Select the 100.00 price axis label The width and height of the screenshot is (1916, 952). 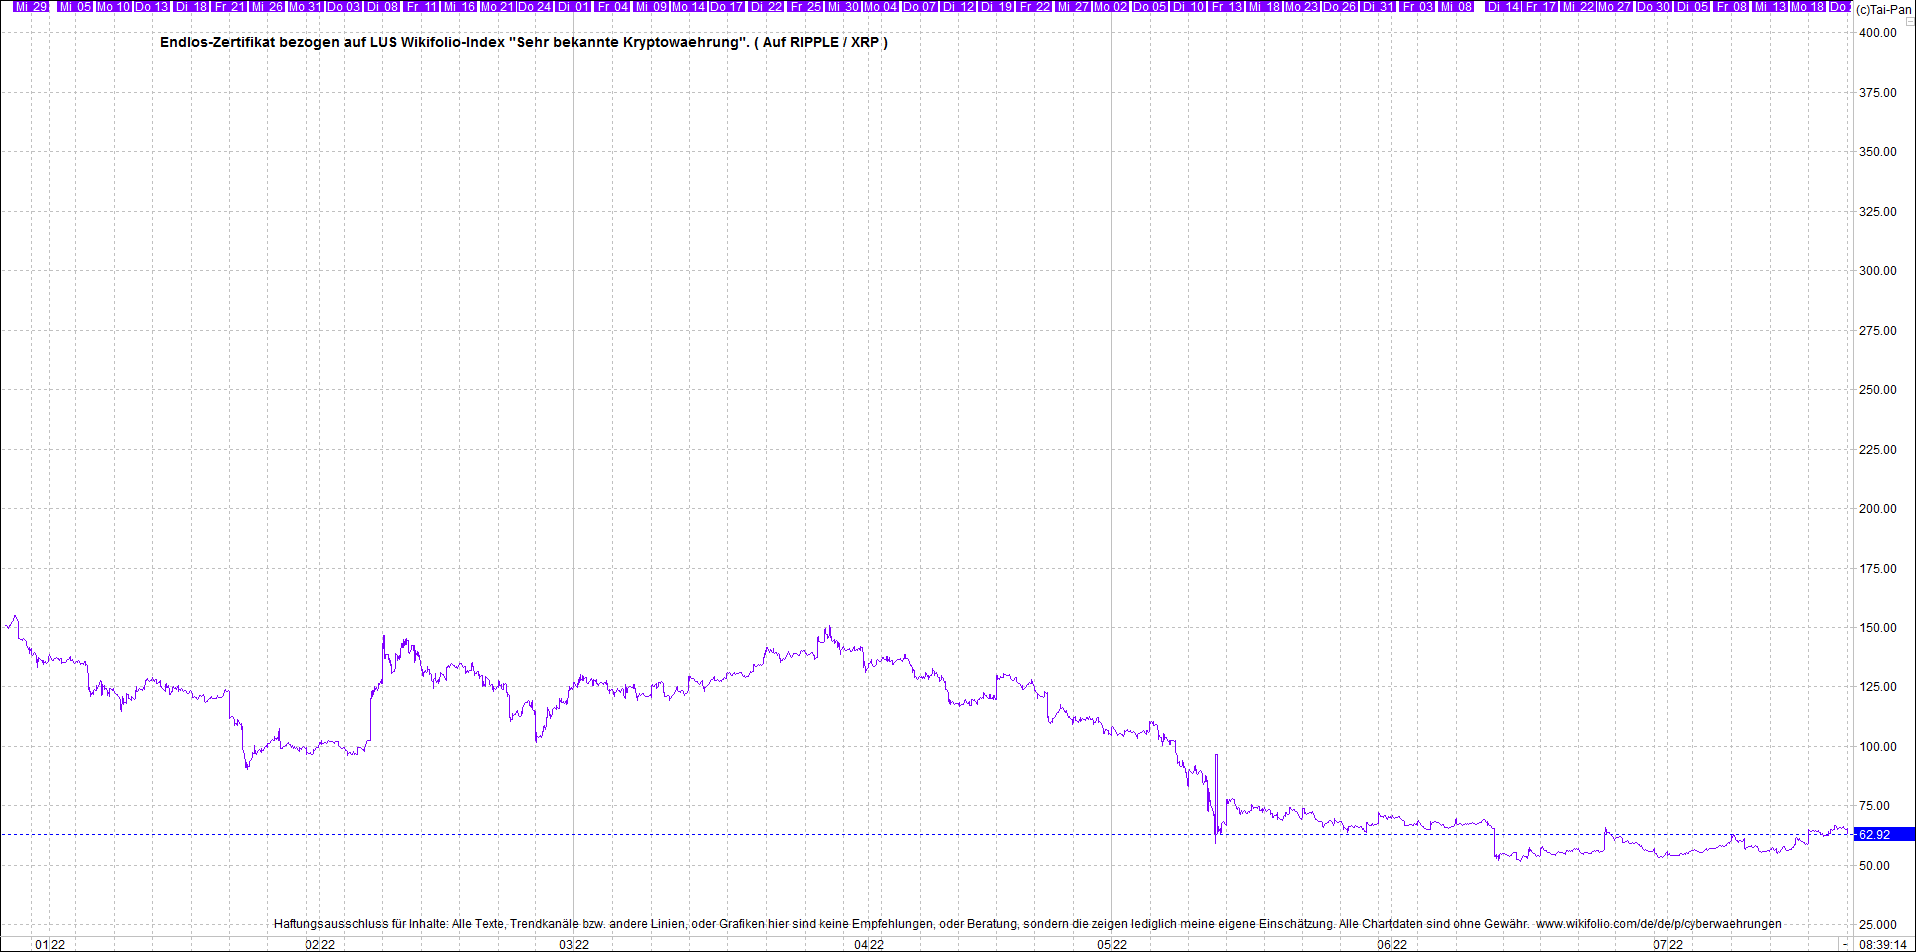[1877, 747]
